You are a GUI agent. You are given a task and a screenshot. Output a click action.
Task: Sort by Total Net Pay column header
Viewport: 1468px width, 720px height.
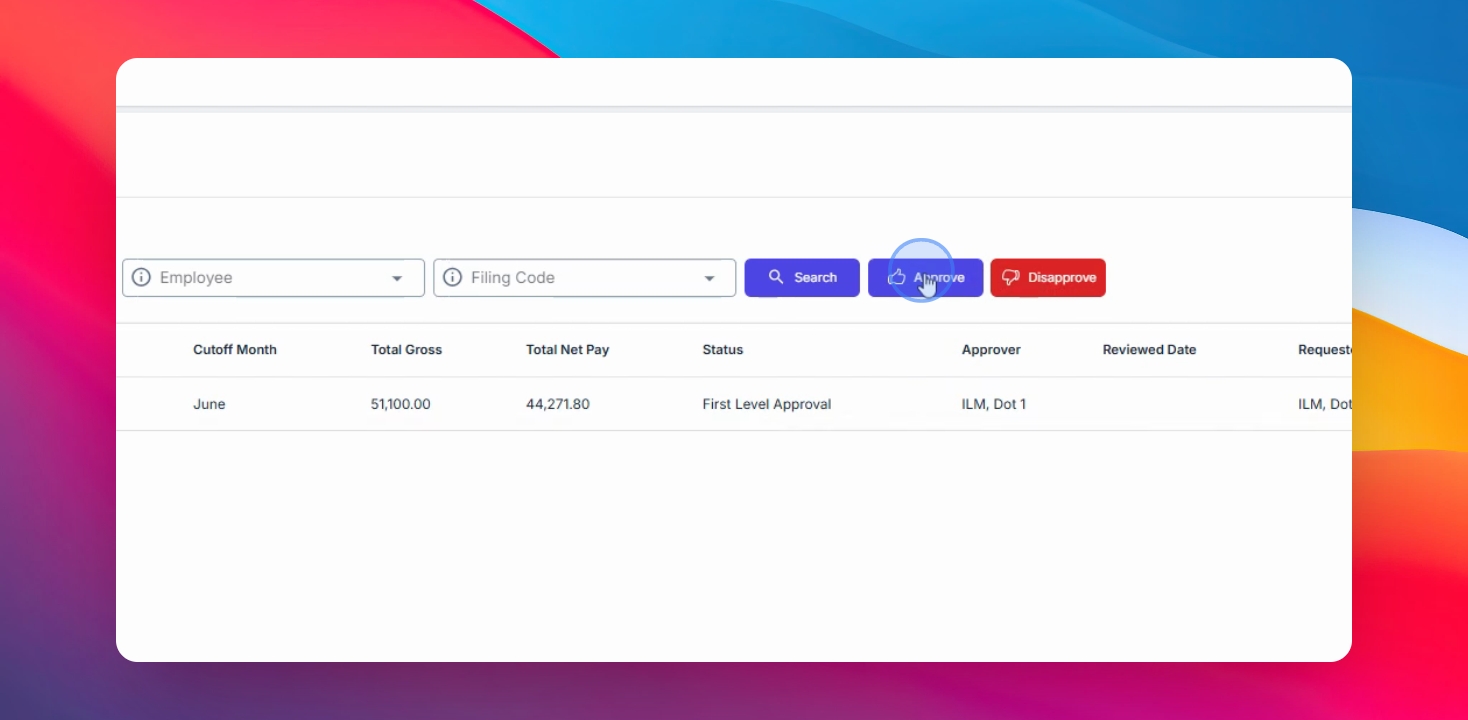coord(567,350)
